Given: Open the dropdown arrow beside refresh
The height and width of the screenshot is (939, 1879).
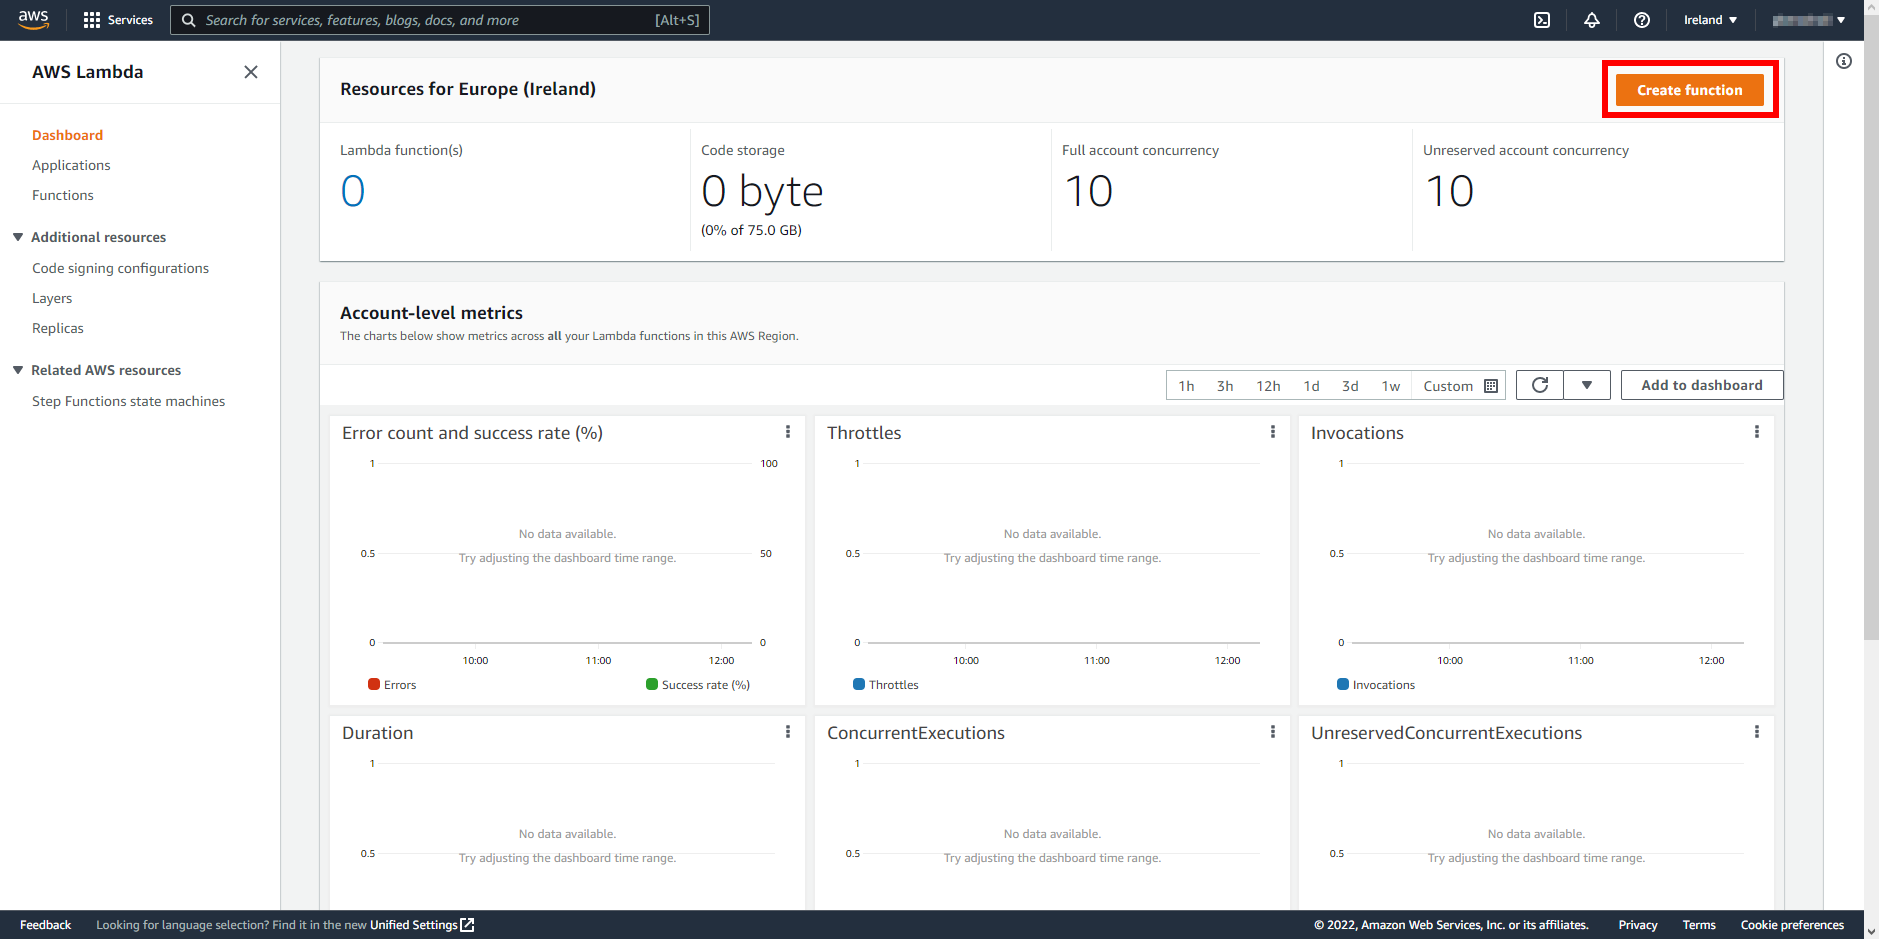Looking at the screenshot, I should pos(1586,385).
